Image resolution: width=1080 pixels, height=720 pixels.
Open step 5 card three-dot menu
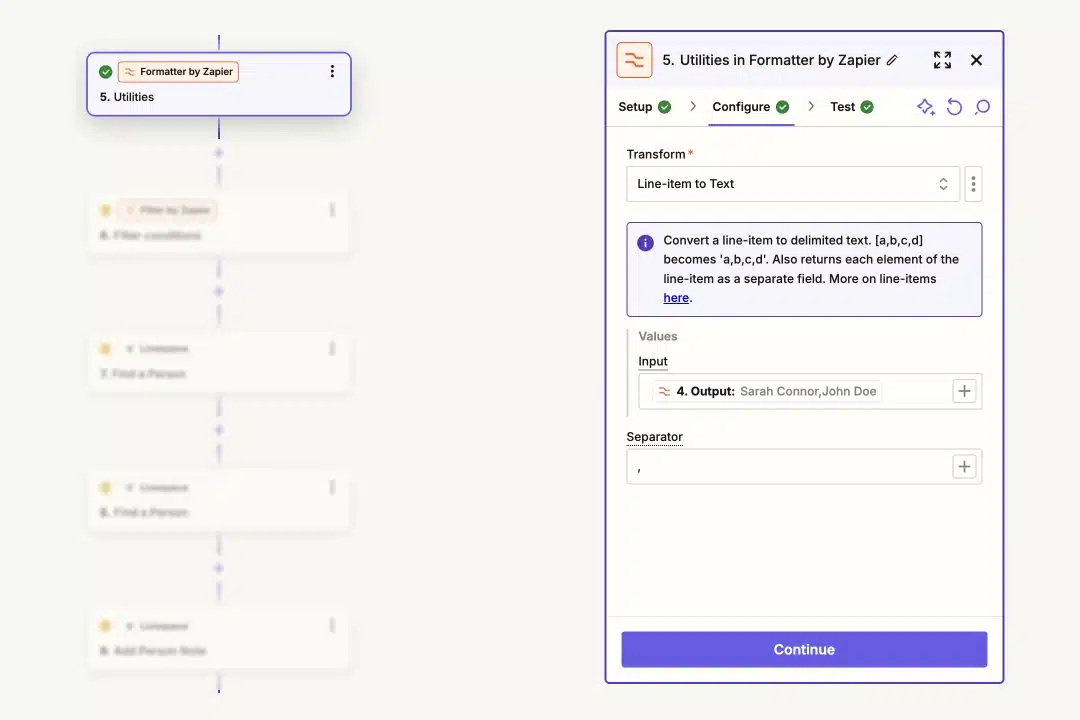click(x=332, y=72)
